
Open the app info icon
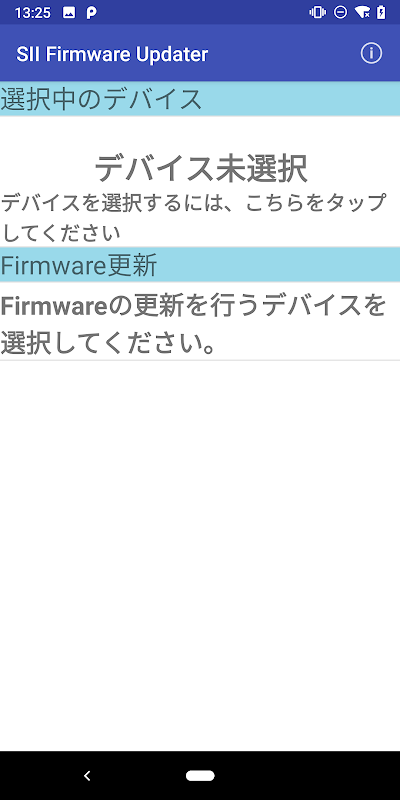tap(371, 54)
